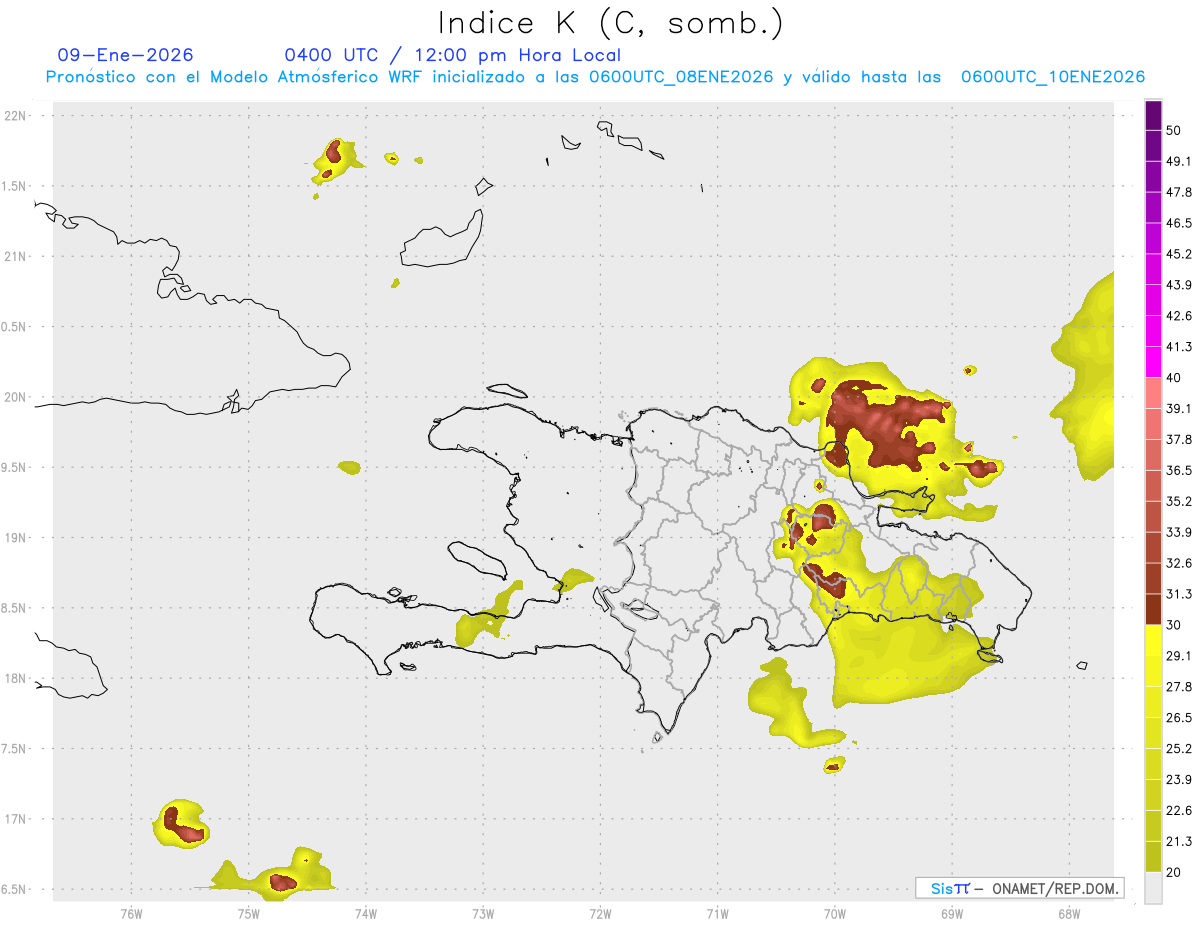Click the longitude label "69W"

click(x=951, y=914)
